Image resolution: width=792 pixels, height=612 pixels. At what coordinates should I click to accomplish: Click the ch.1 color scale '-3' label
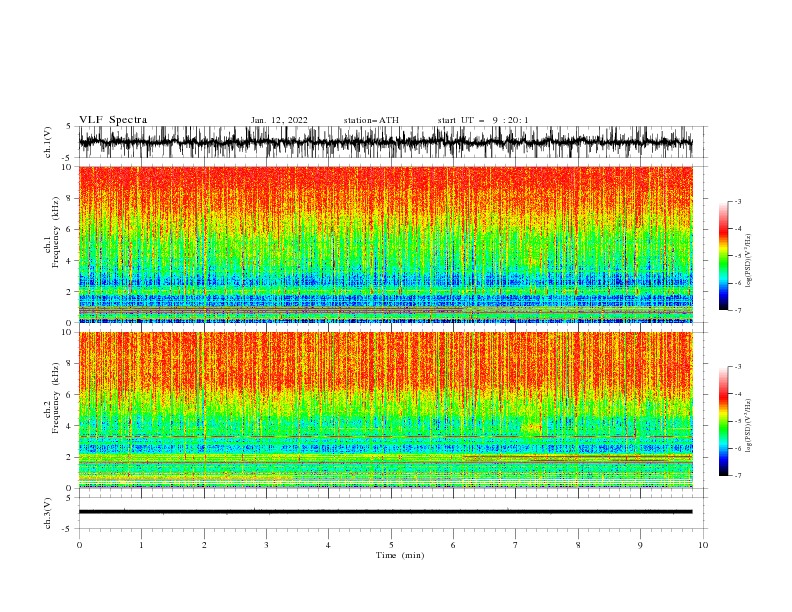click(x=737, y=201)
